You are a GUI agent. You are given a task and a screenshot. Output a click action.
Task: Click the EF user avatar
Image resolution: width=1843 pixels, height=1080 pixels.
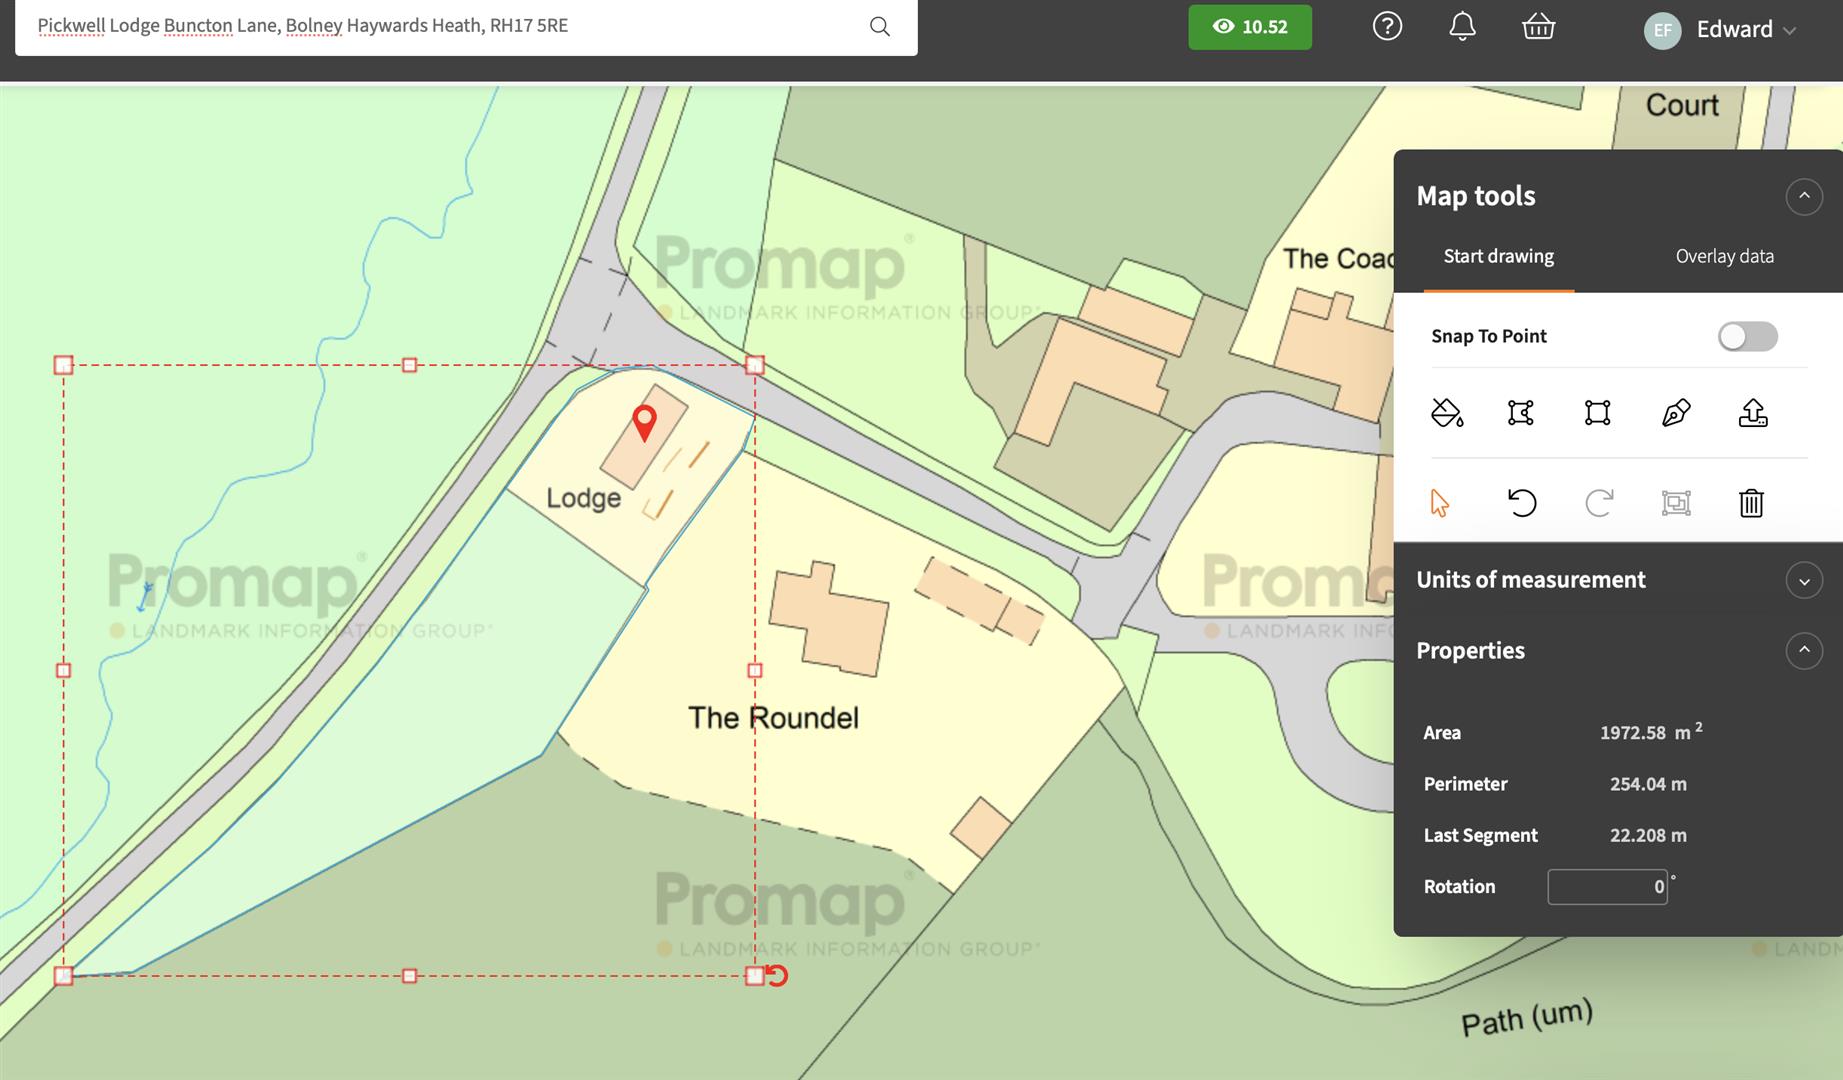pyautogui.click(x=1662, y=30)
